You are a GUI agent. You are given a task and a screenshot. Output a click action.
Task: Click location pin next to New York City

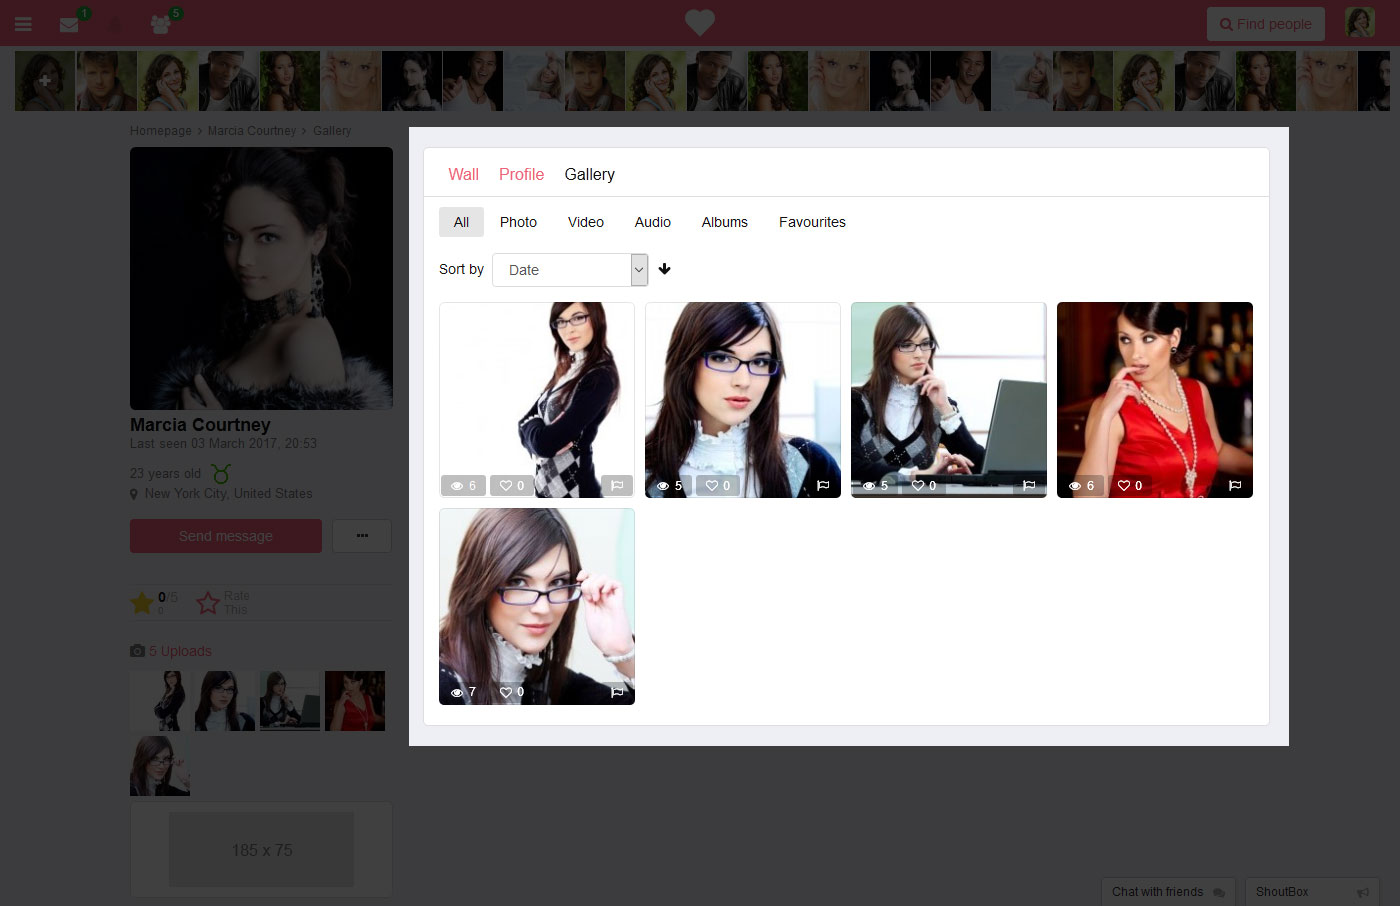click(x=134, y=494)
